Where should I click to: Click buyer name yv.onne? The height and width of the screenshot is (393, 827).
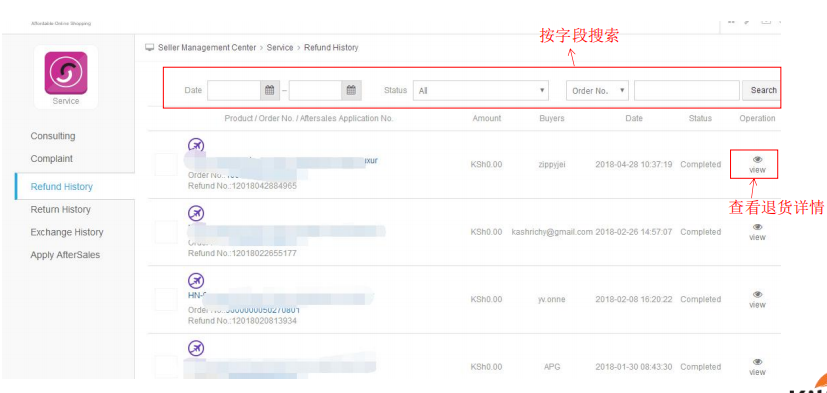tap(552, 300)
